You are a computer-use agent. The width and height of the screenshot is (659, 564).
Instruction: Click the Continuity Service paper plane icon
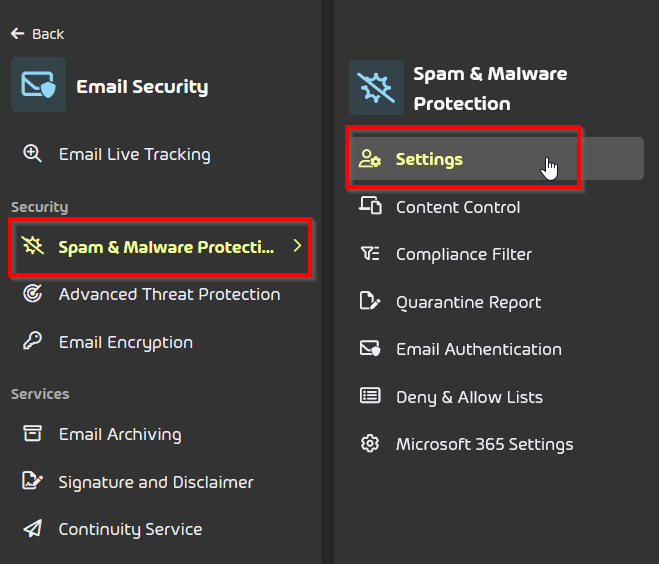click(x=32, y=528)
